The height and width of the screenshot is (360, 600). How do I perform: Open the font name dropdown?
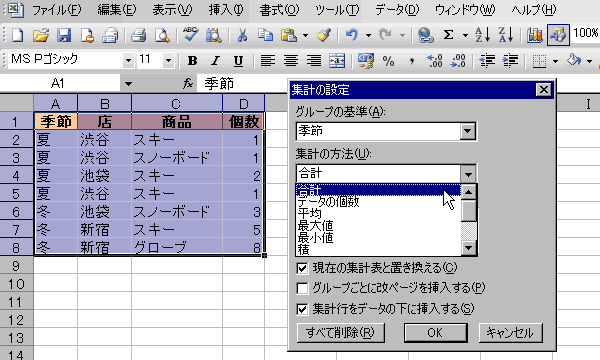click(129, 60)
